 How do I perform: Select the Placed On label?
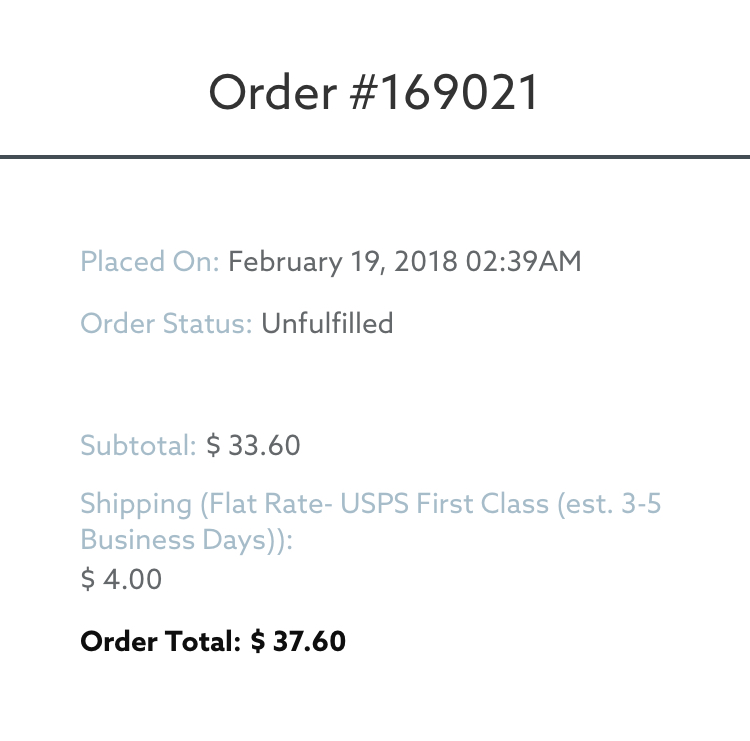click(x=150, y=262)
